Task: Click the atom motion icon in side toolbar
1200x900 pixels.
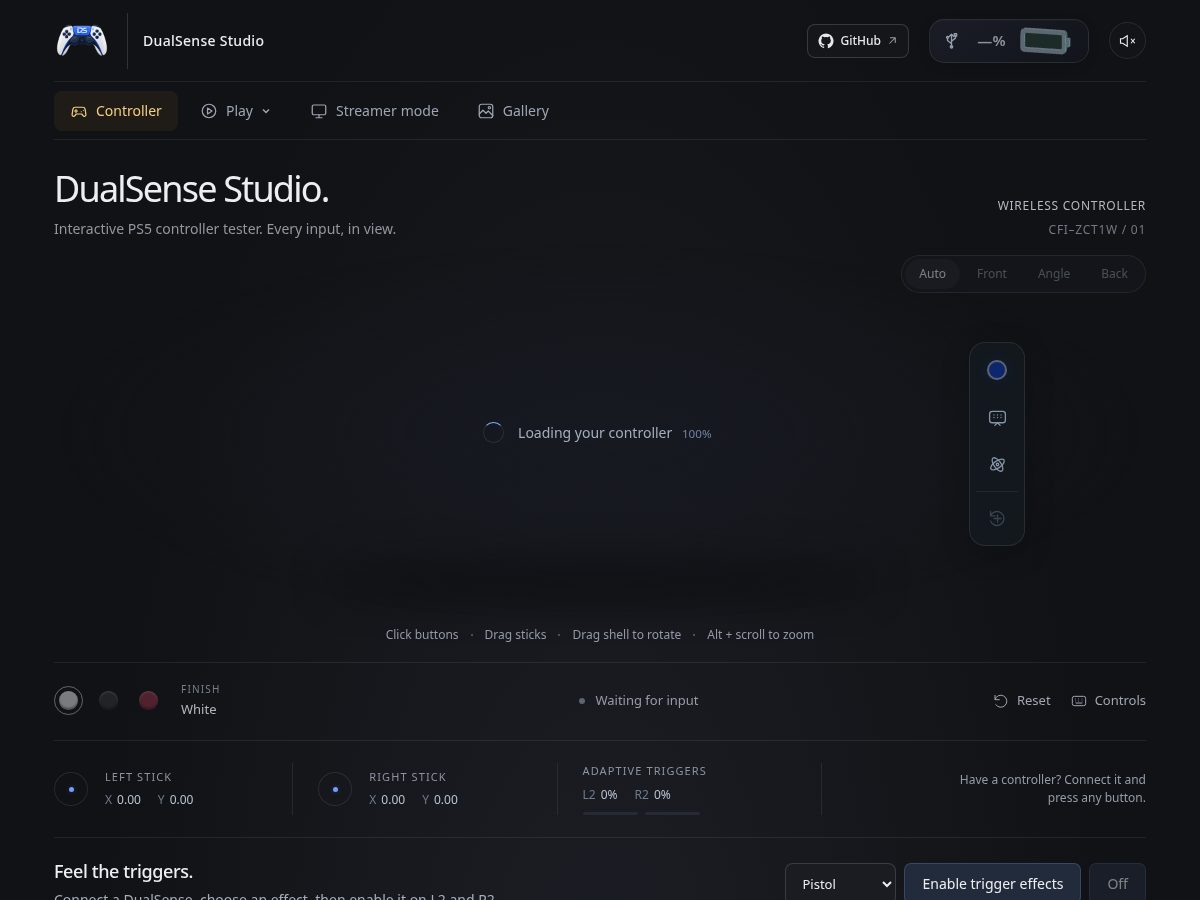Action: pos(997,464)
